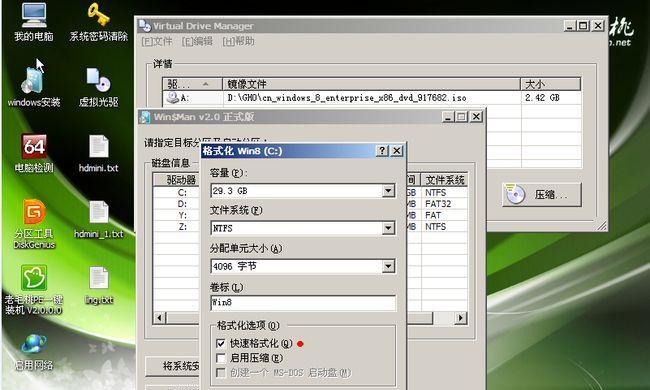Enable the 启用压缩 checkbox

pyautogui.click(x=221, y=358)
